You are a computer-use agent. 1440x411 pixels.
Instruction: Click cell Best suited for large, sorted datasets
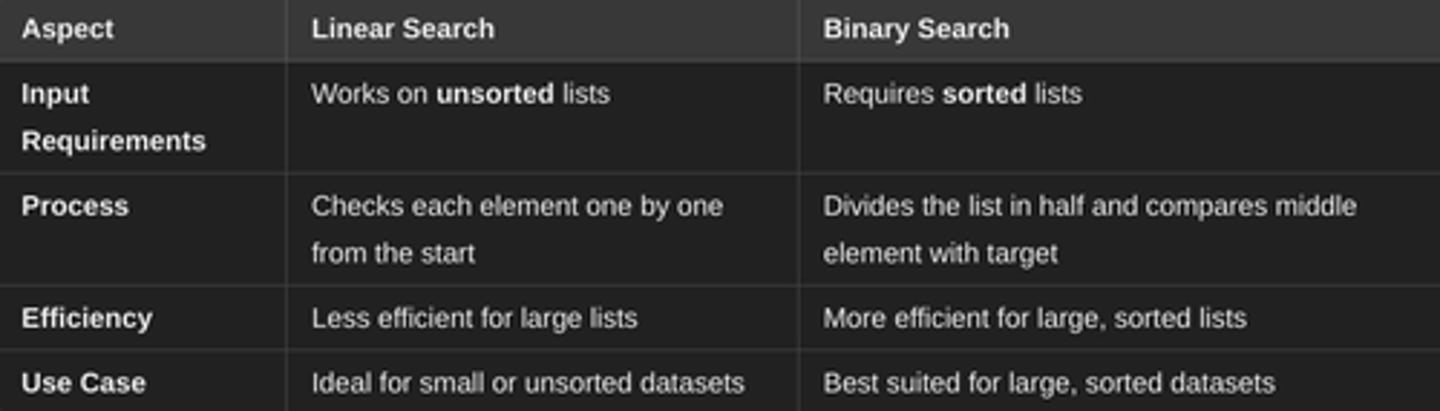coord(1049,383)
